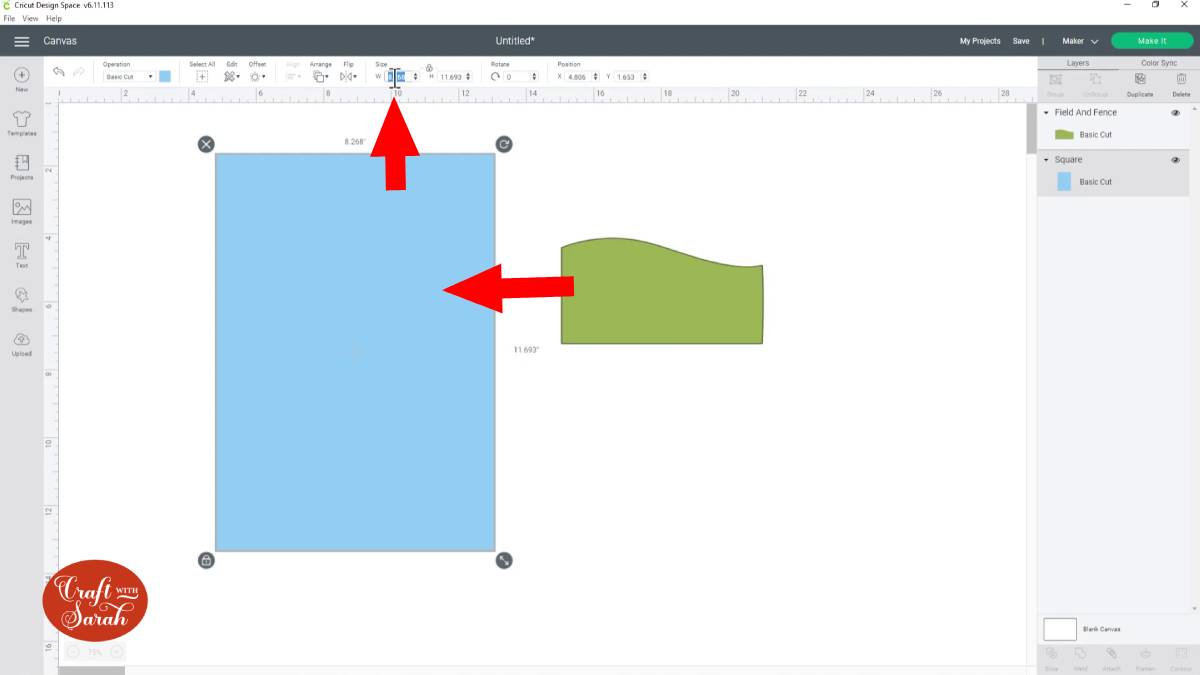
Task: Click the Delete icon in Layers panel
Action: pos(1181,79)
